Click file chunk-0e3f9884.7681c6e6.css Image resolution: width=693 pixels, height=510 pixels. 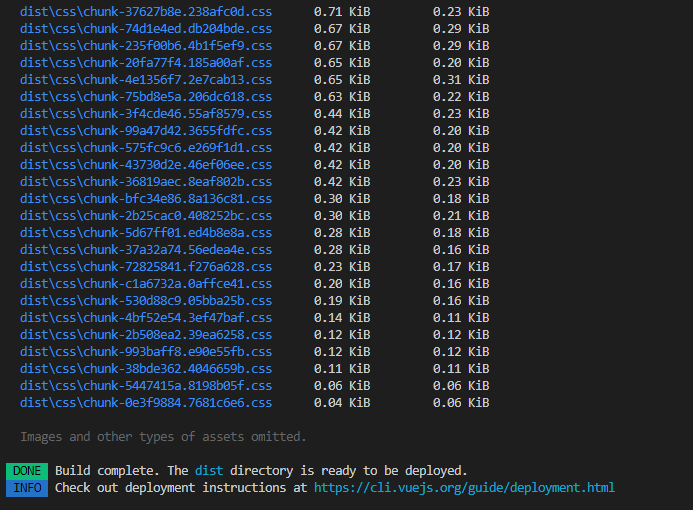click(146, 403)
